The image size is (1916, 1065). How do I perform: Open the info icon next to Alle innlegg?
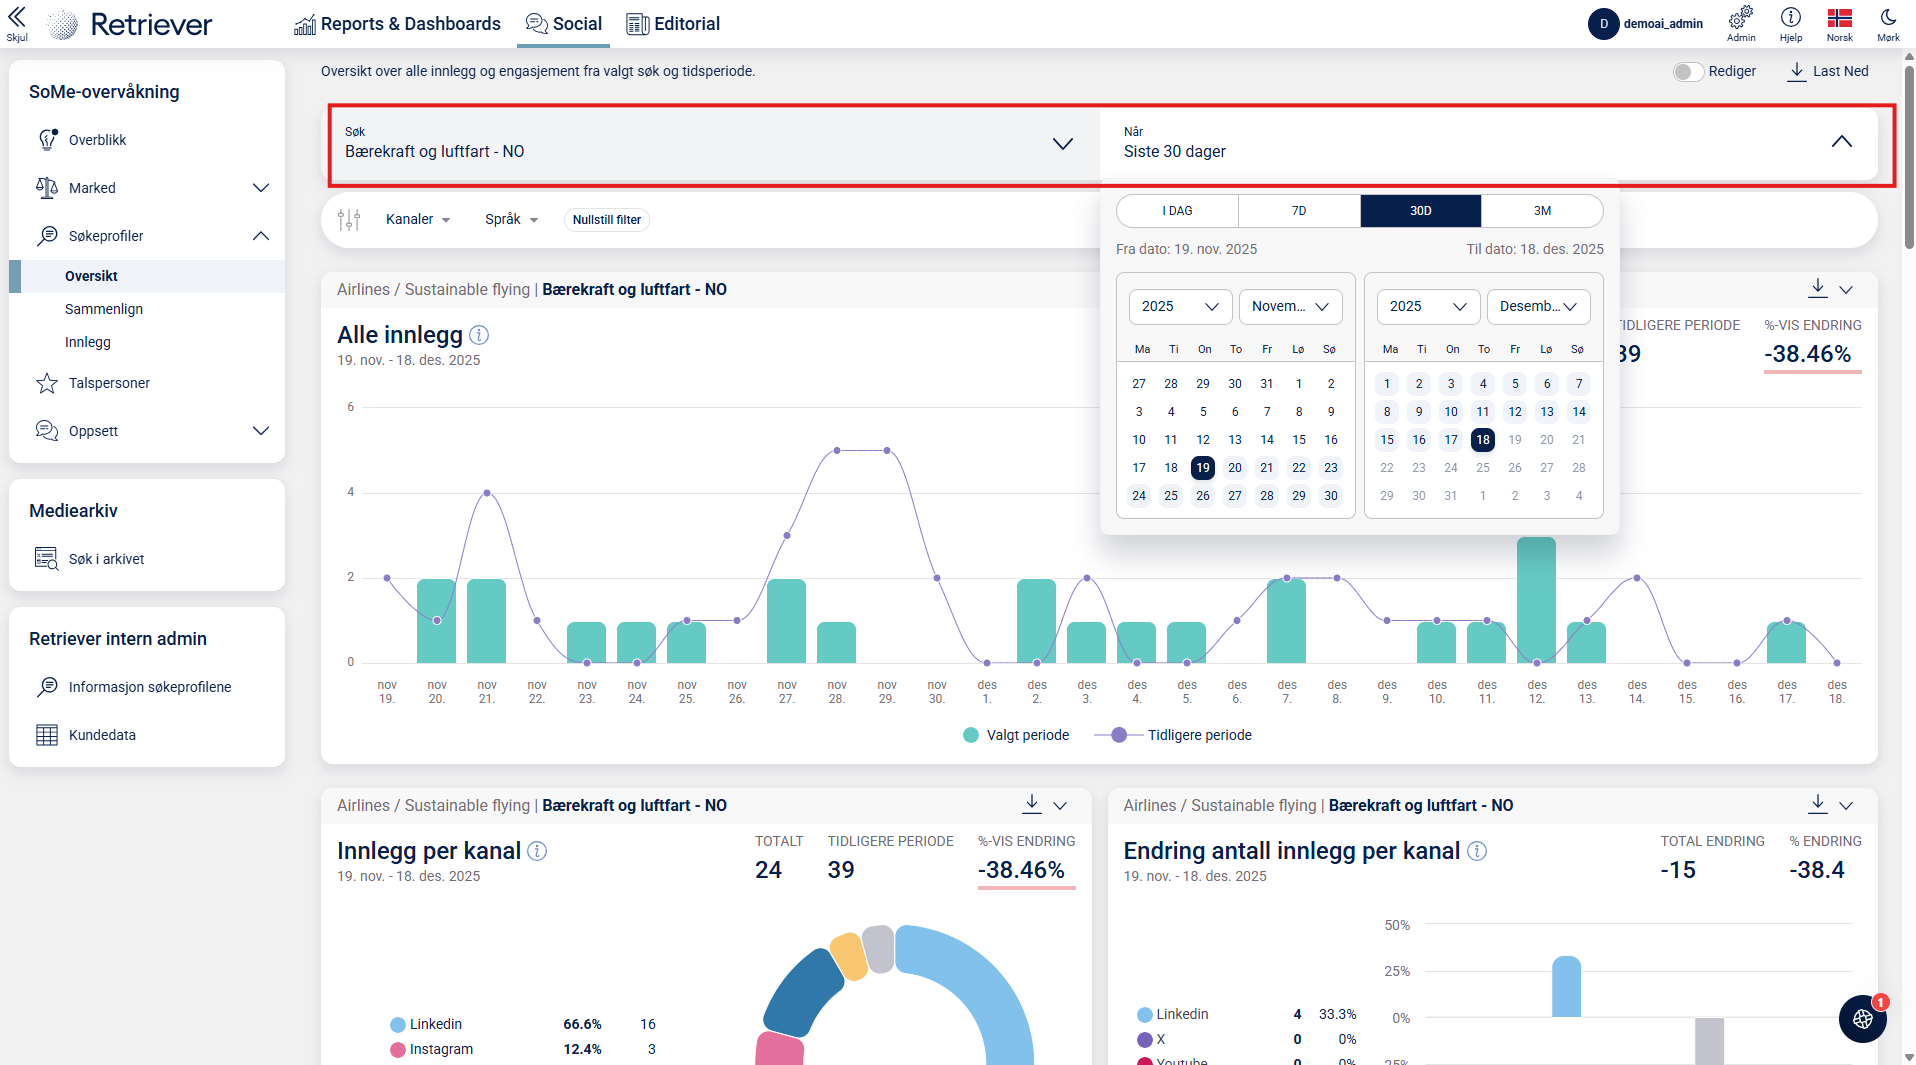point(479,335)
